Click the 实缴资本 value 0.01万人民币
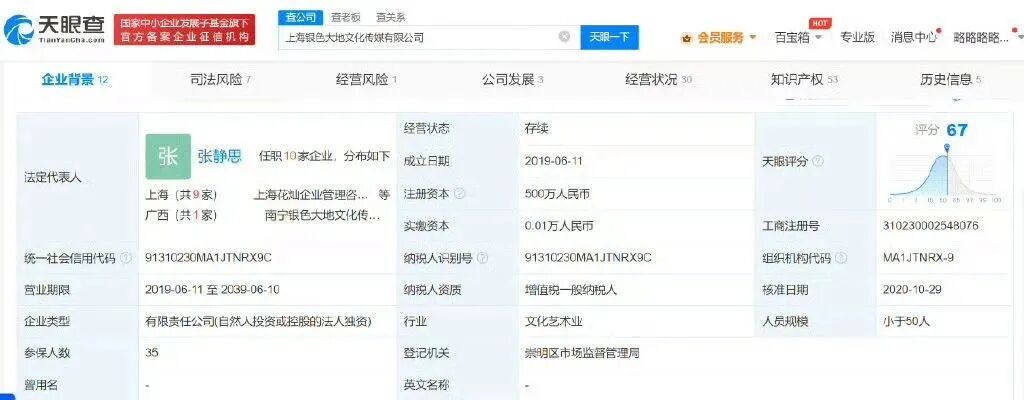The width and height of the screenshot is (1024, 400). (x=558, y=225)
